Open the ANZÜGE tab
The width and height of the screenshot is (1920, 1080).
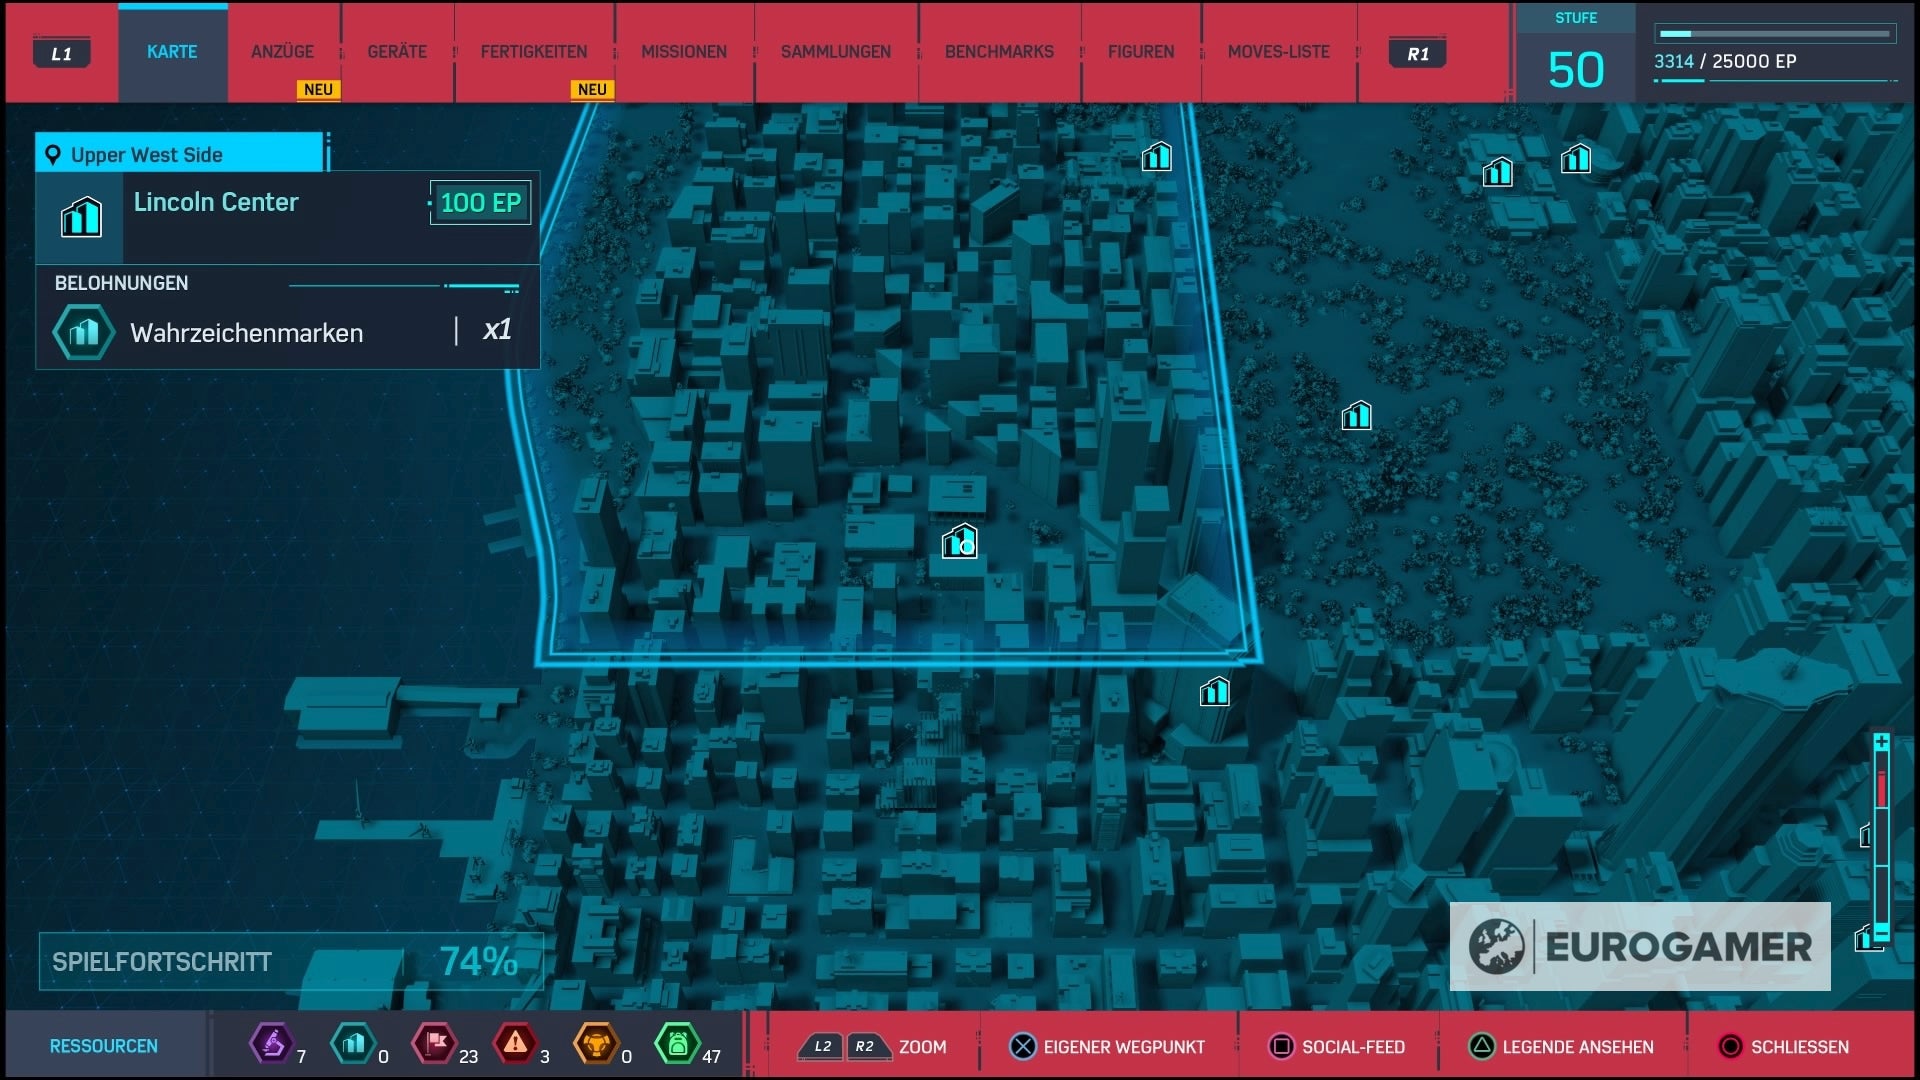coord(282,52)
